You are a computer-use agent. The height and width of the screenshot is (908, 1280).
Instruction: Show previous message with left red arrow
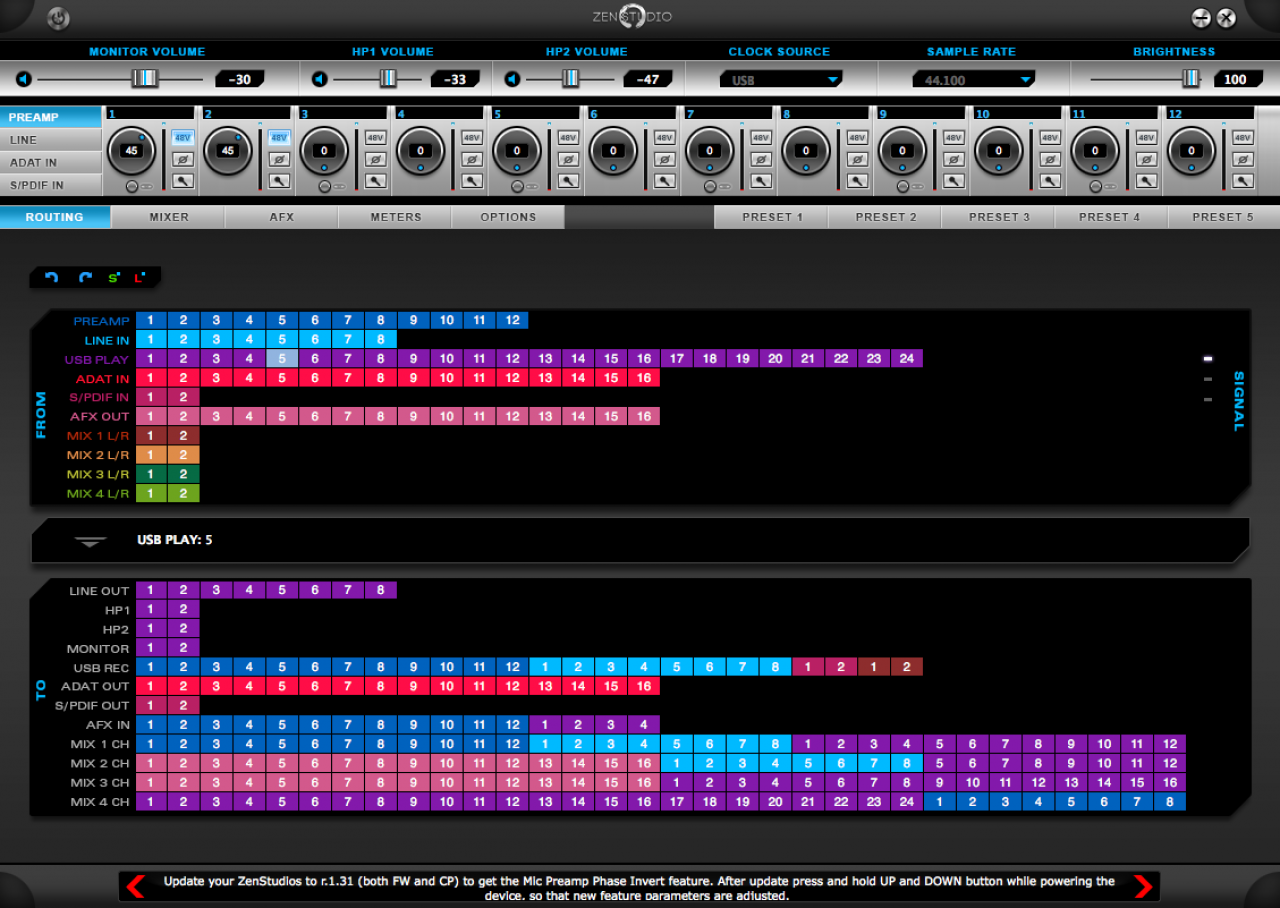point(136,886)
